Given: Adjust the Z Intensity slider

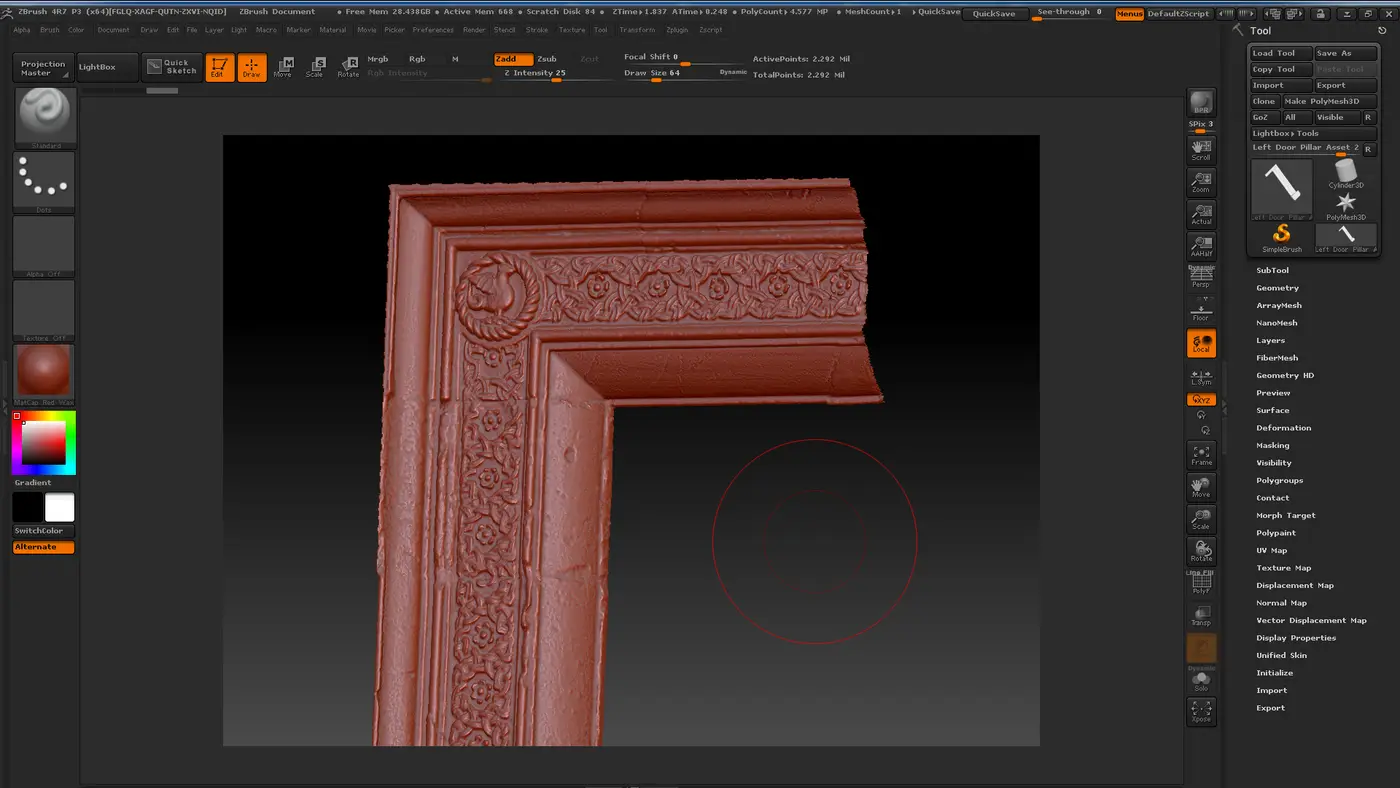Looking at the screenshot, I should coord(535,74).
